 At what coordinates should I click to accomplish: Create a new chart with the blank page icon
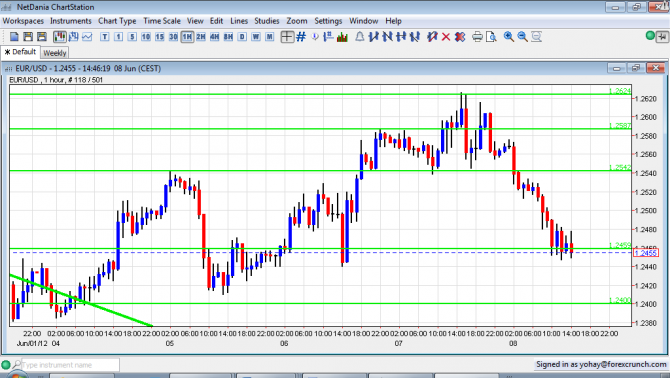[x=15, y=37]
